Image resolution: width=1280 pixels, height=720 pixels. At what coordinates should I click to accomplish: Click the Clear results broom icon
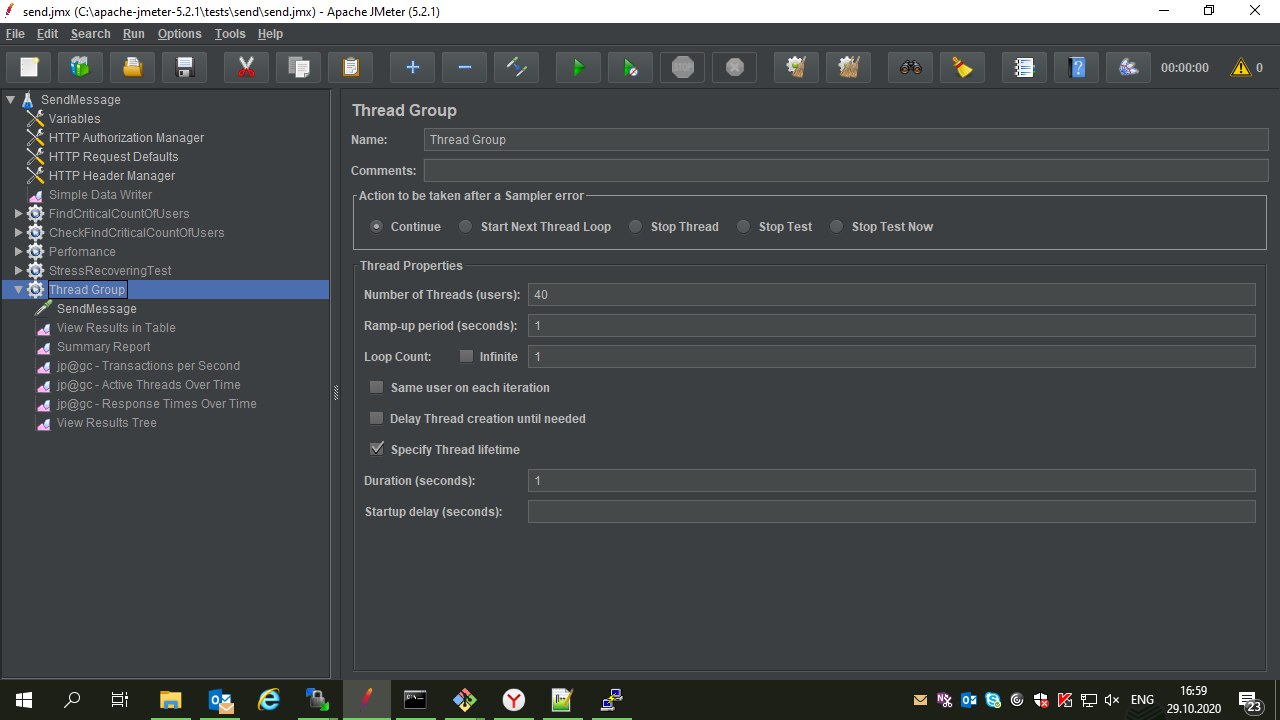pos(796,68)
